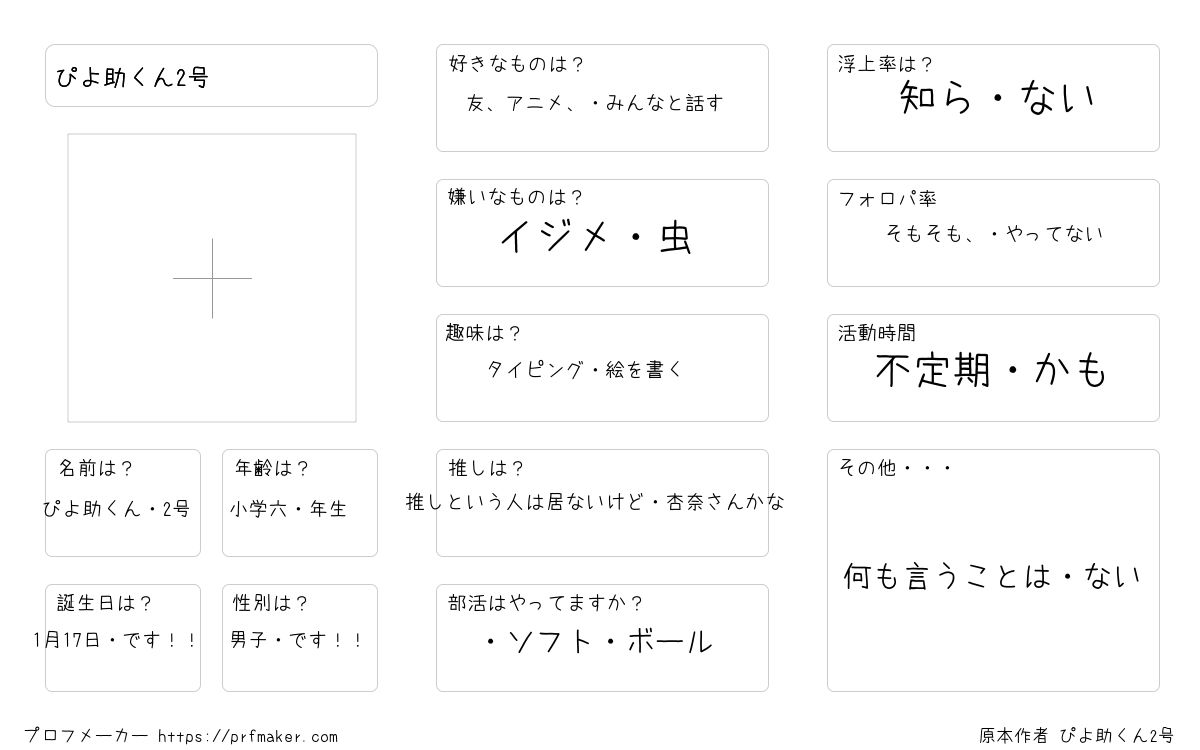The image size is (1200, 750).
Task: Click the text 何も言うことは・ない
Action: click(992, 576)
